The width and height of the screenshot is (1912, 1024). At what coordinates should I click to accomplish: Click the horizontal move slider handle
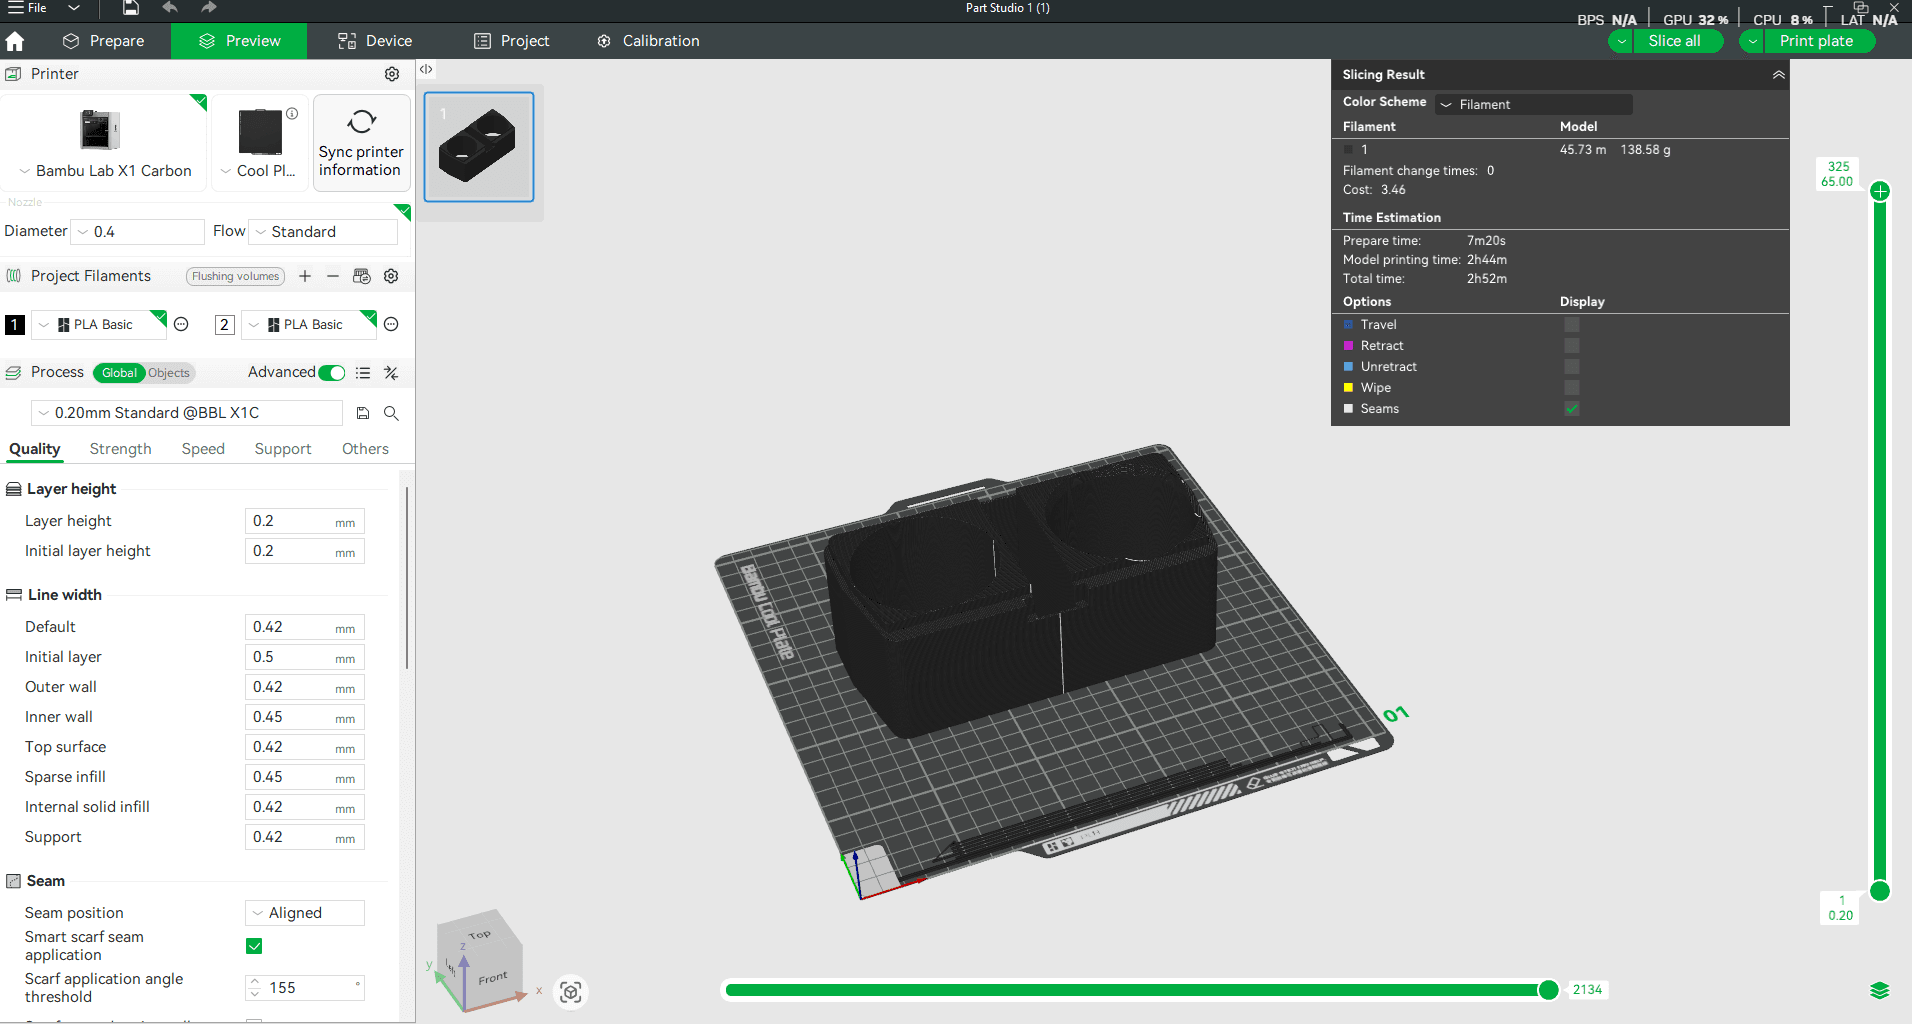tap(1548, 990)
